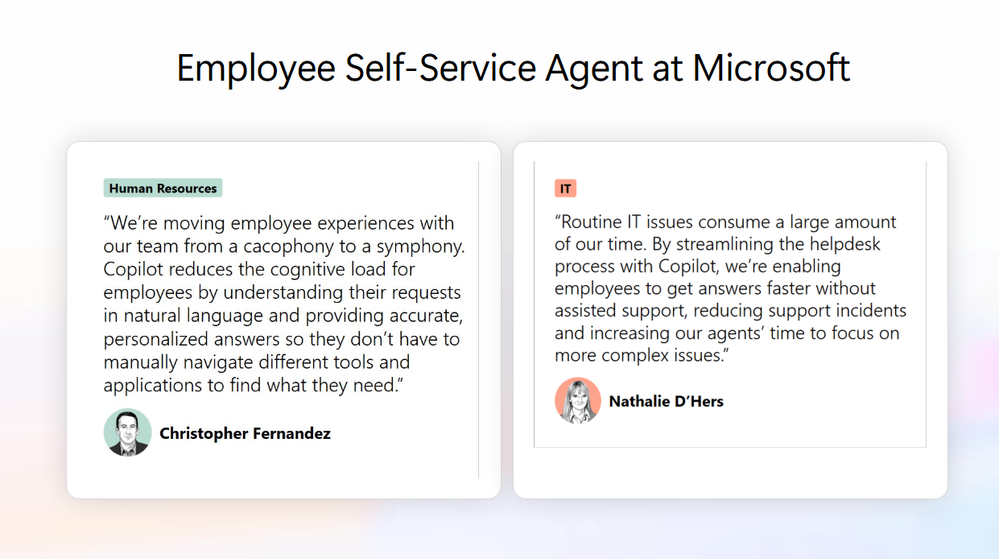Click the Nathalie D'Hers name label
The width and height of the screenshot is (999, 559).
click(x=666, y=402)
